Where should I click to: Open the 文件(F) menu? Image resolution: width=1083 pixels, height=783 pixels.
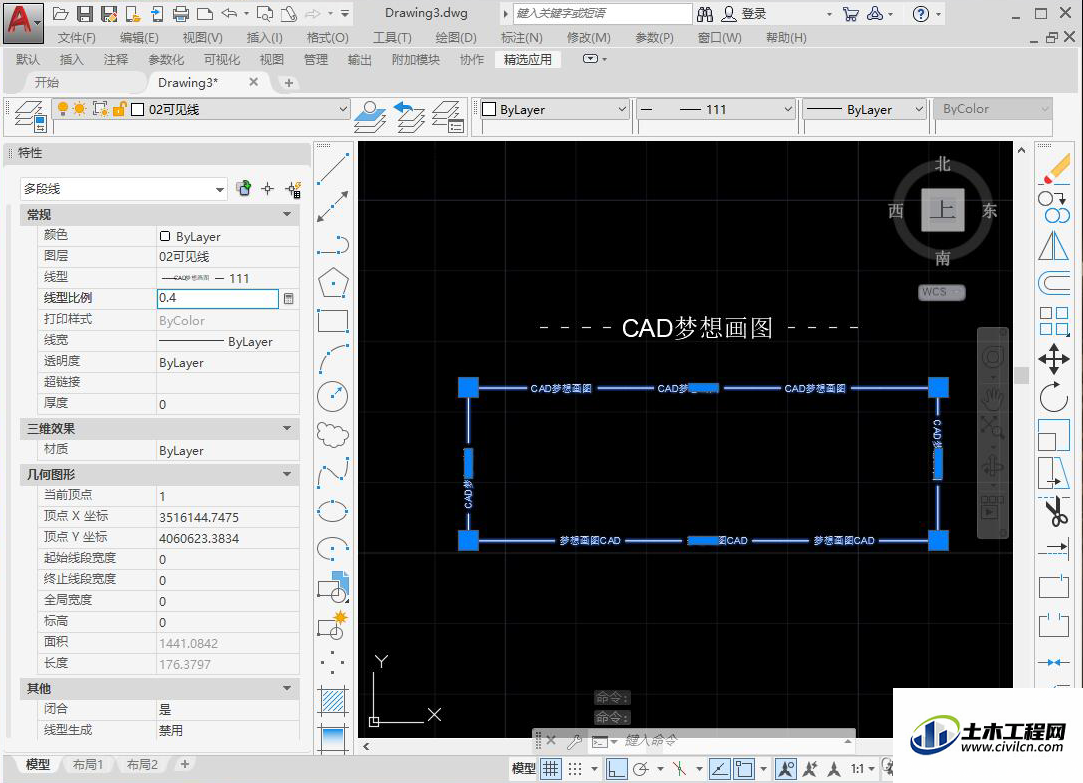click(x=76, y=37)
